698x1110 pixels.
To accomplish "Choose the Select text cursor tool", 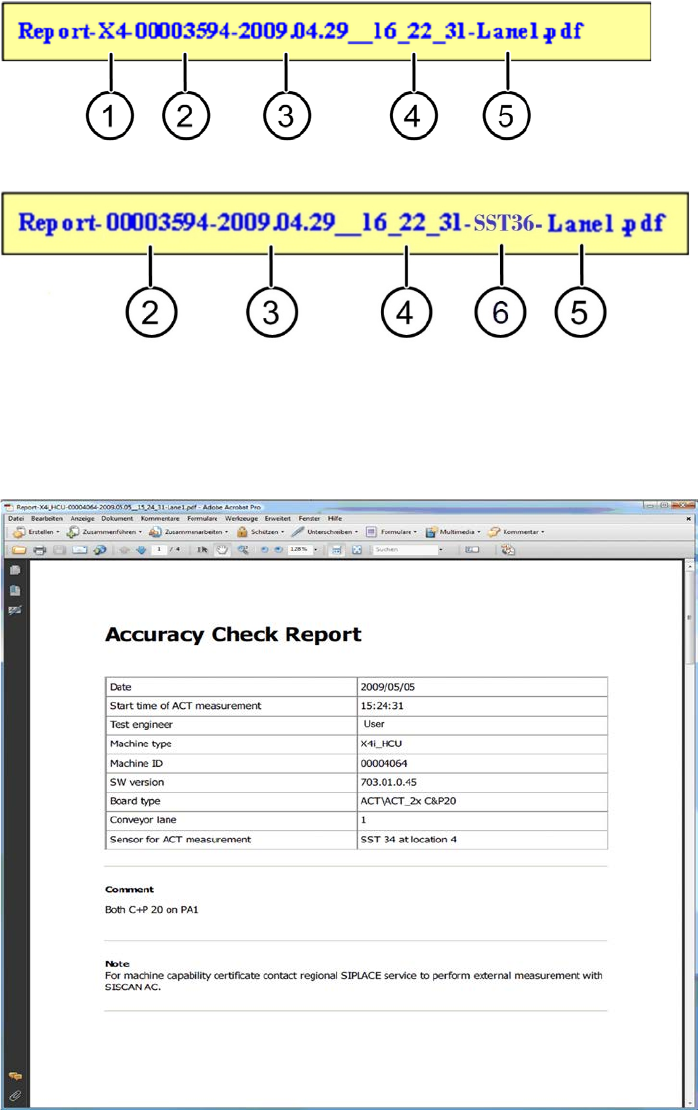I will (202, 550).
